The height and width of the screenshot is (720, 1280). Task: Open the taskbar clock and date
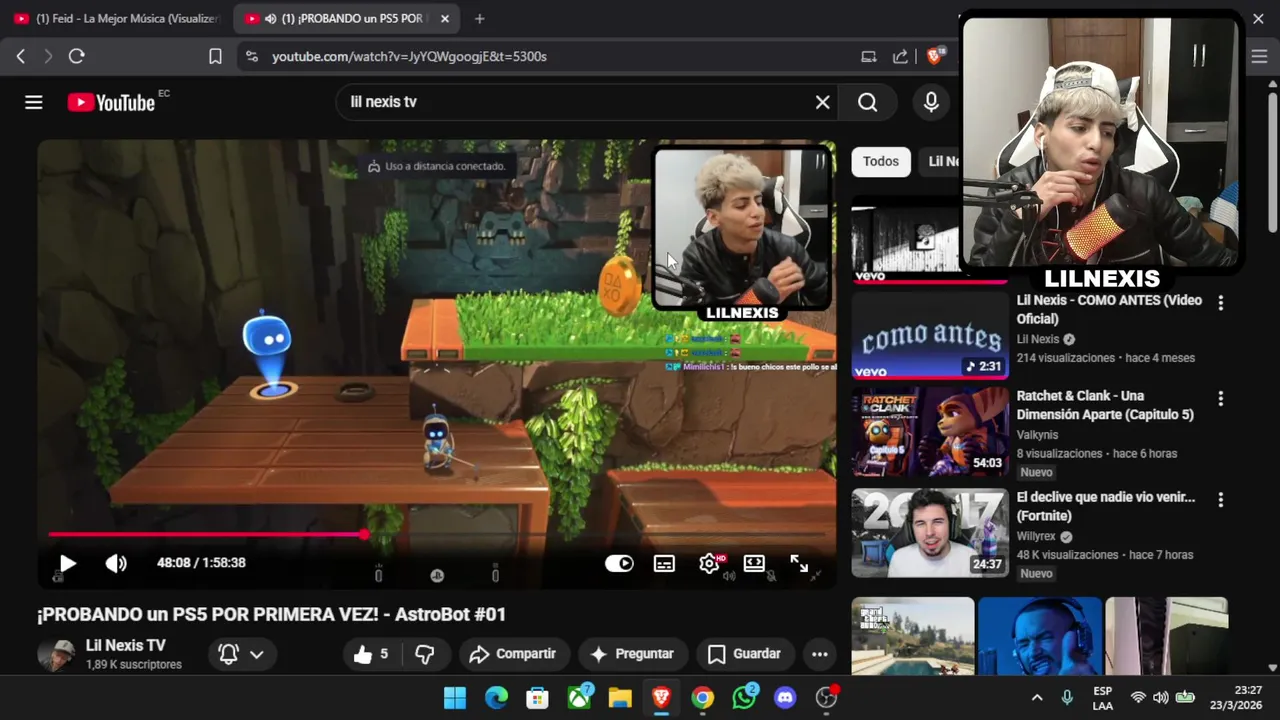tap(1236, 697)
